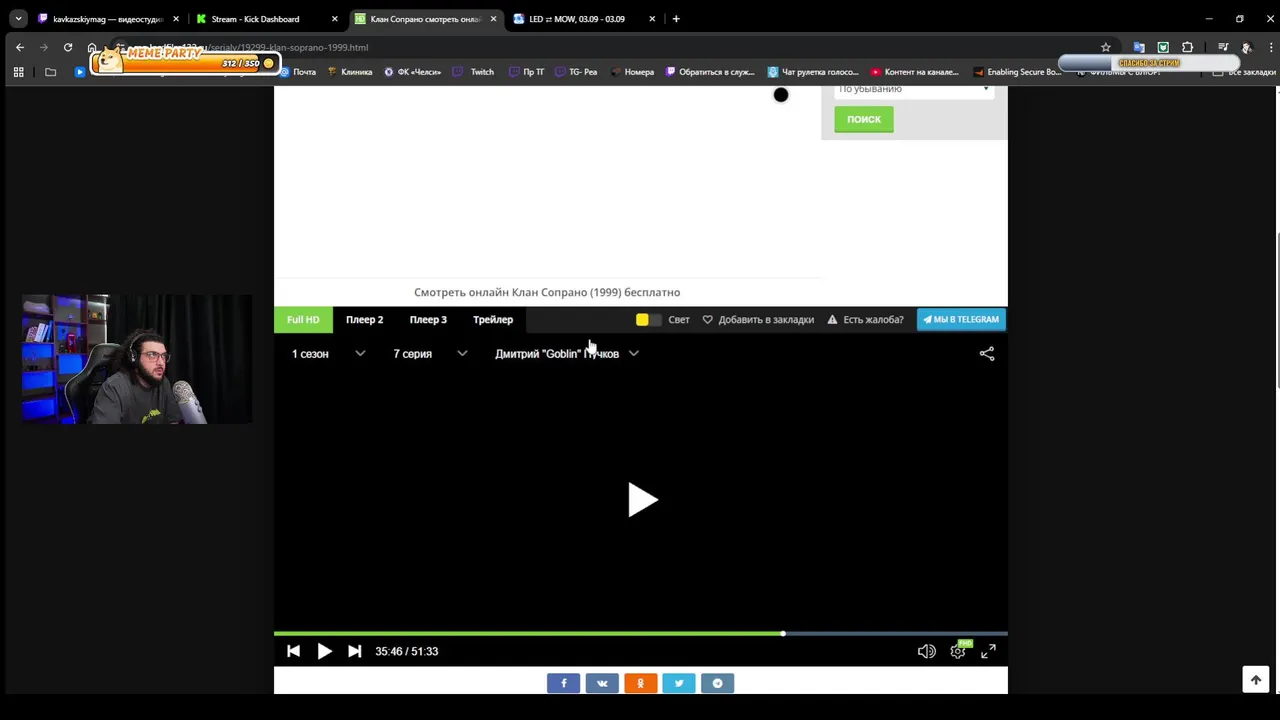Add the show to bookmarks (Добавить в закладки)

pos(758,320)
